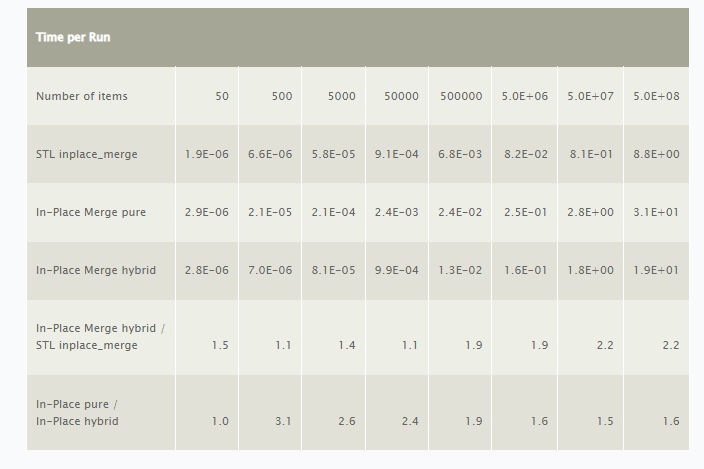Select the 3.1 ratio cell
The image size is (704, 469).
click(x=283, y=421)
